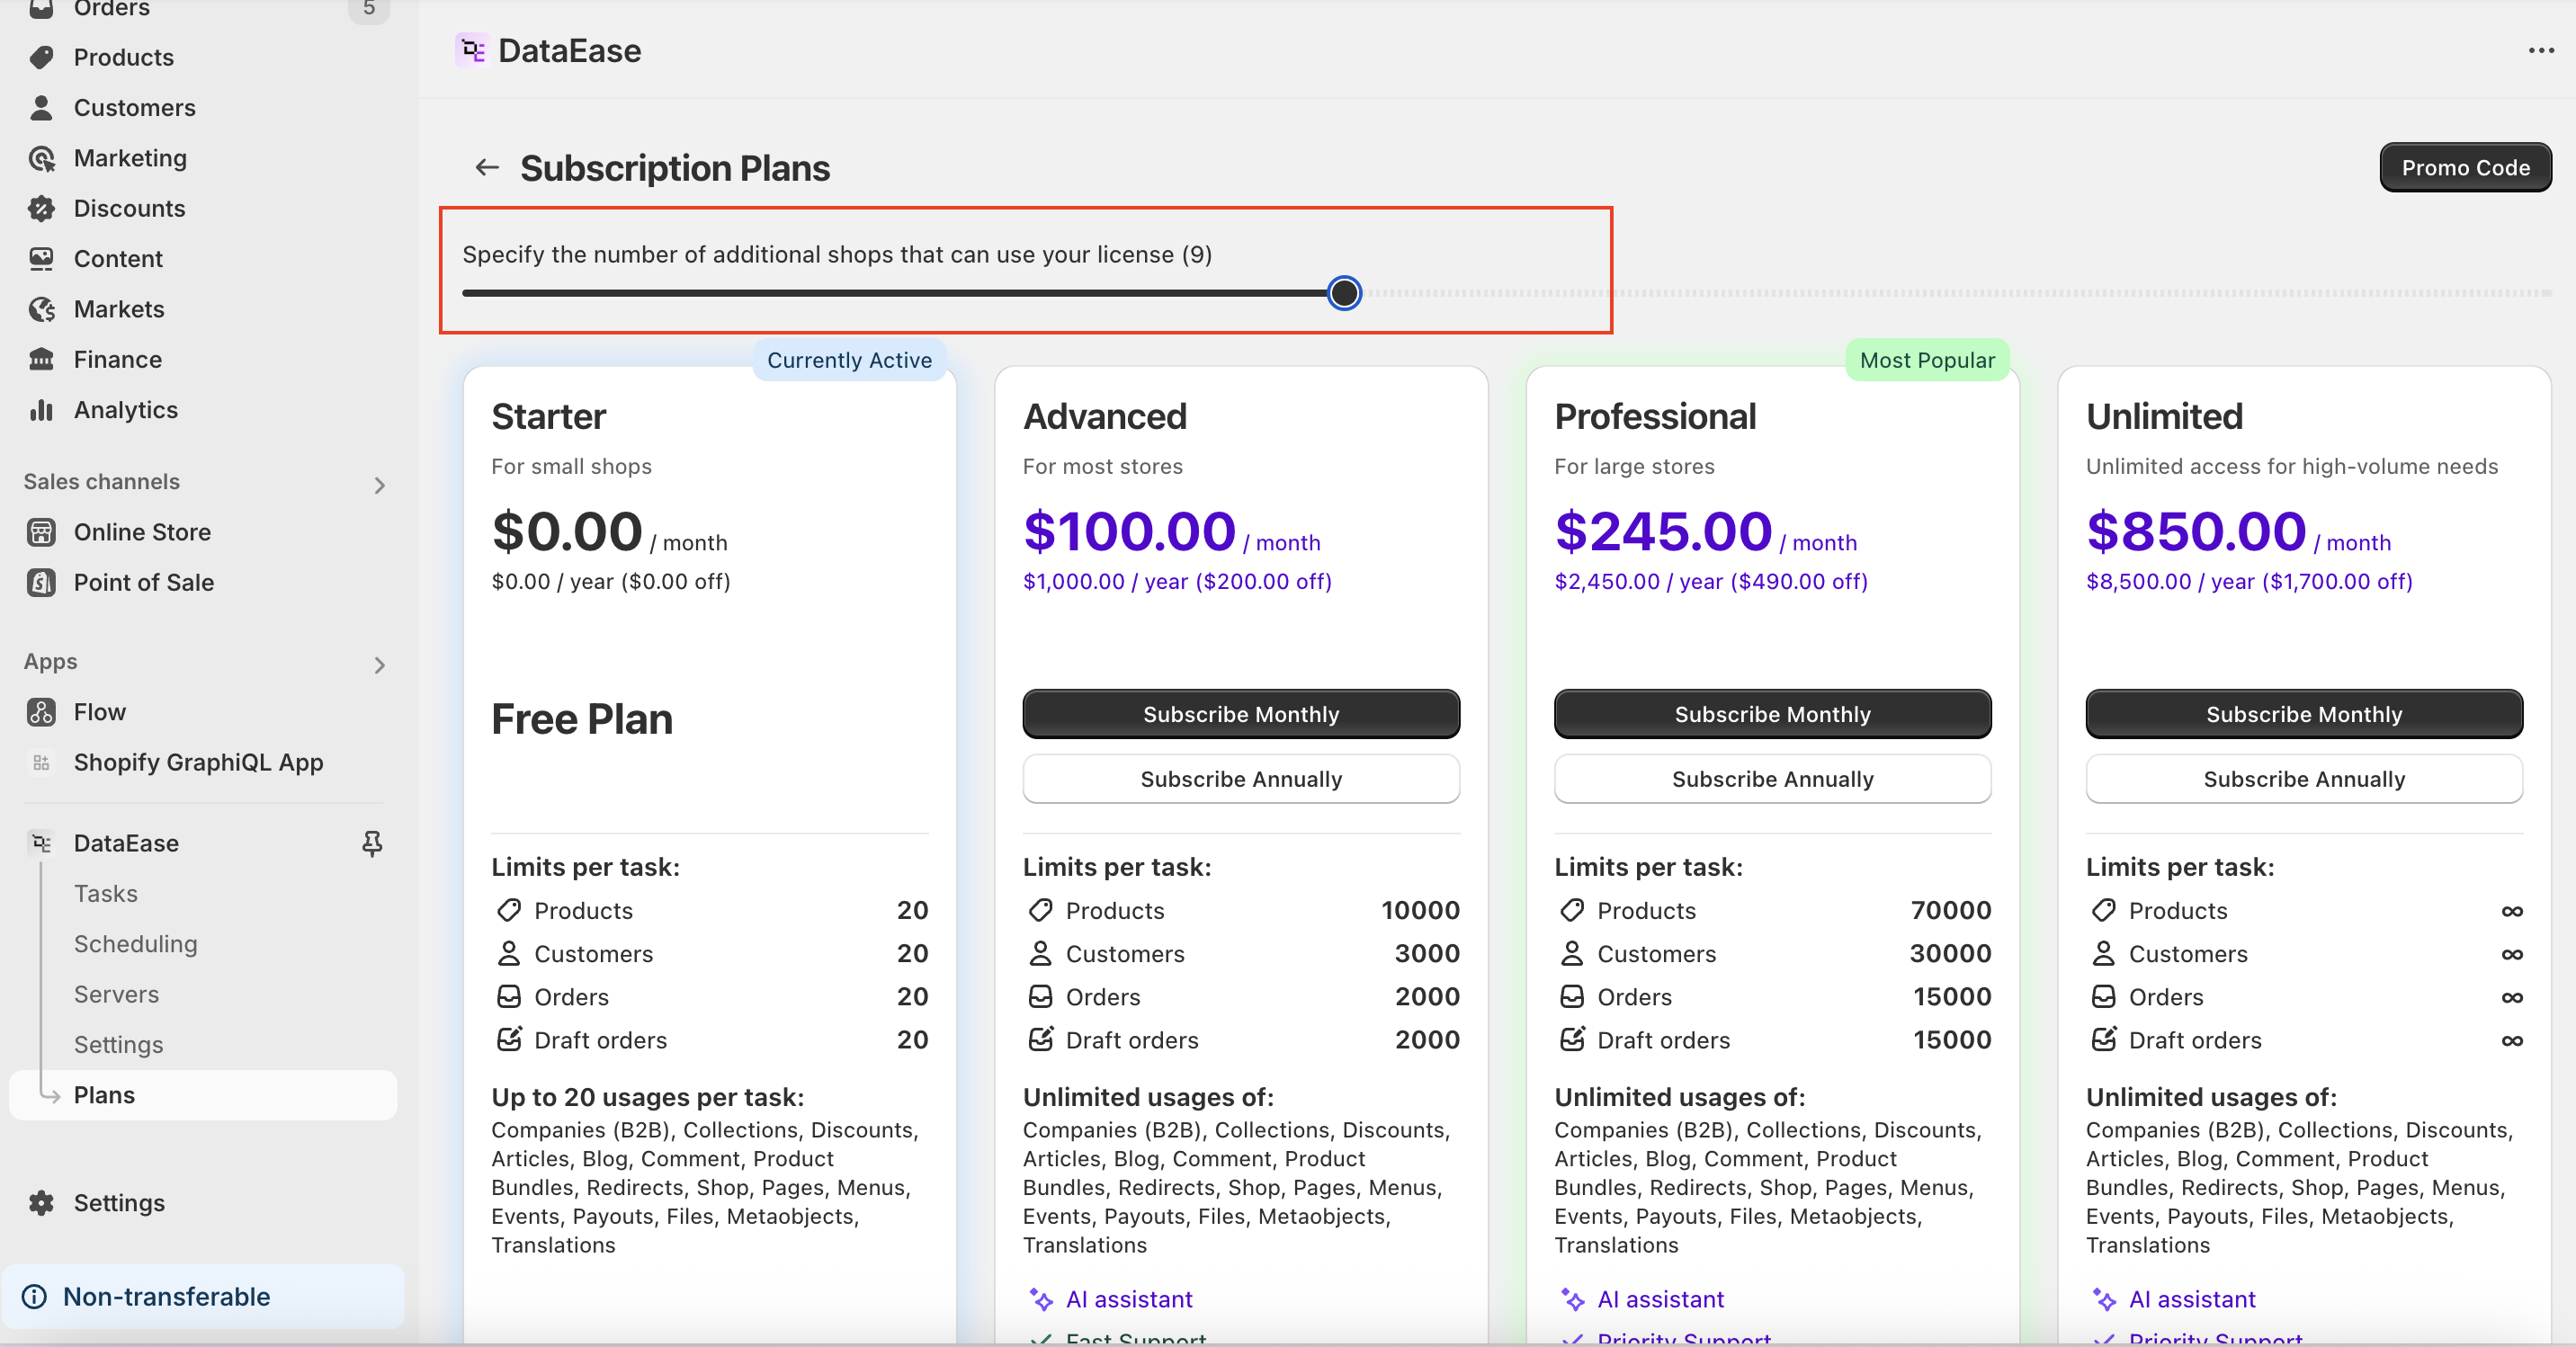
Task: Open the Servers page under DataEase
Action: tap(116, 994)
